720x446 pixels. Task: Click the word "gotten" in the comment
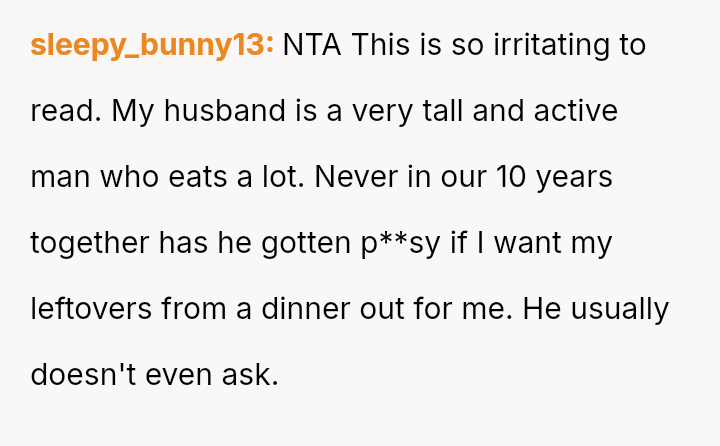[308, 243]
